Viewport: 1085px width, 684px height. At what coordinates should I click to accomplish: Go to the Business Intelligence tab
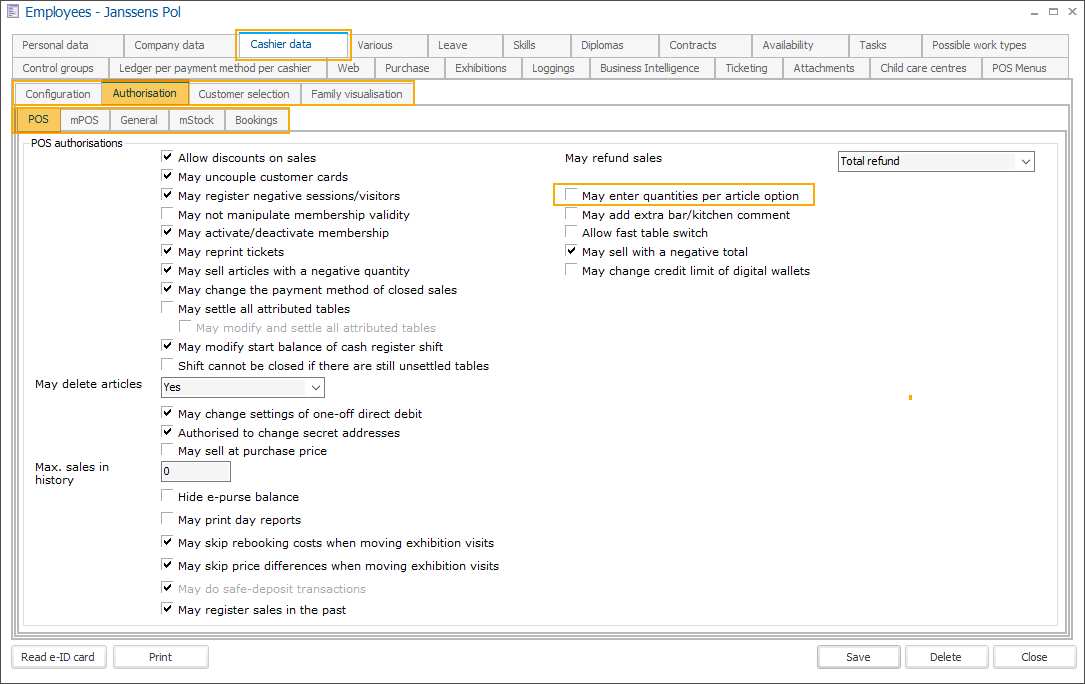tap(649, 68)
